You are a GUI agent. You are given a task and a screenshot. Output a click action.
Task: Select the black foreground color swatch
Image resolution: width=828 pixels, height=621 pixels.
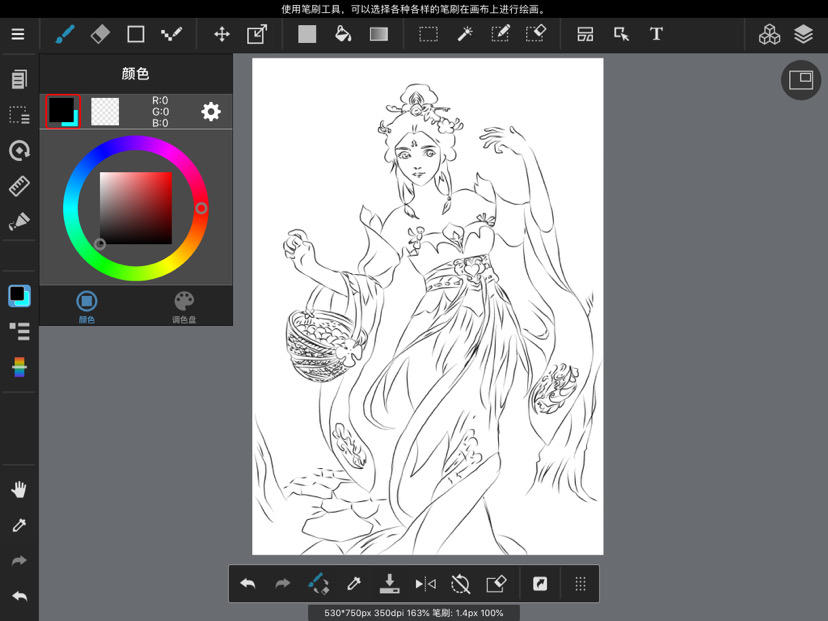[x=63, y=111]
